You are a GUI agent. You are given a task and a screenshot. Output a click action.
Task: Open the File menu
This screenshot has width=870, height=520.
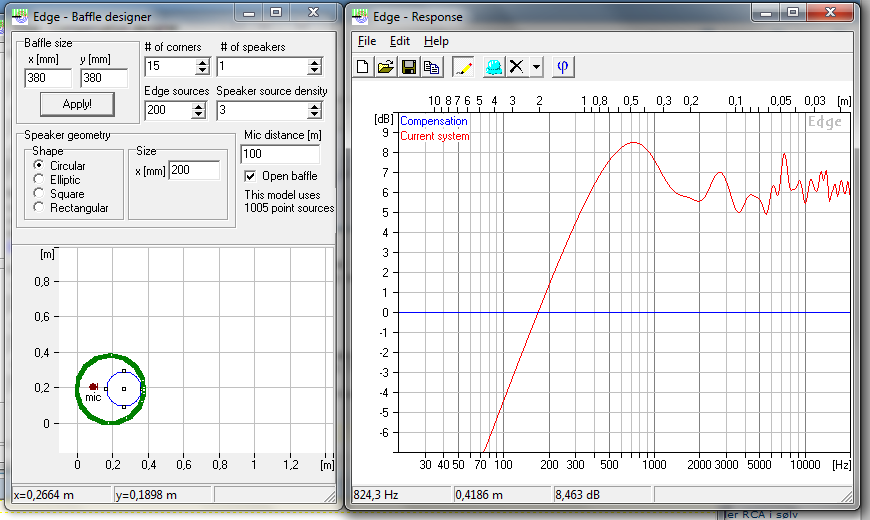(x=367, y=41)
